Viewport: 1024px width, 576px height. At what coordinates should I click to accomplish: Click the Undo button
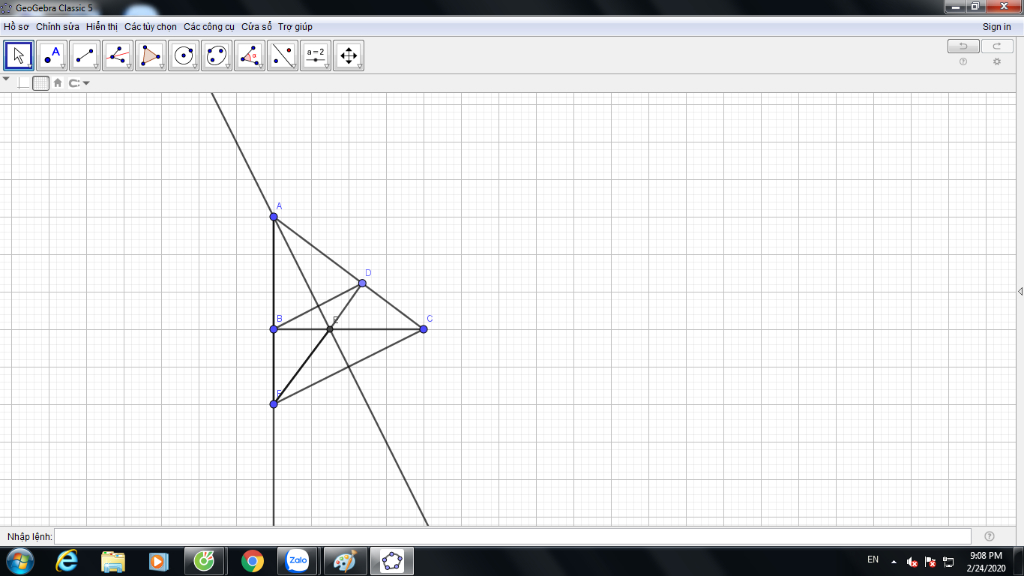tap(963, 46)
